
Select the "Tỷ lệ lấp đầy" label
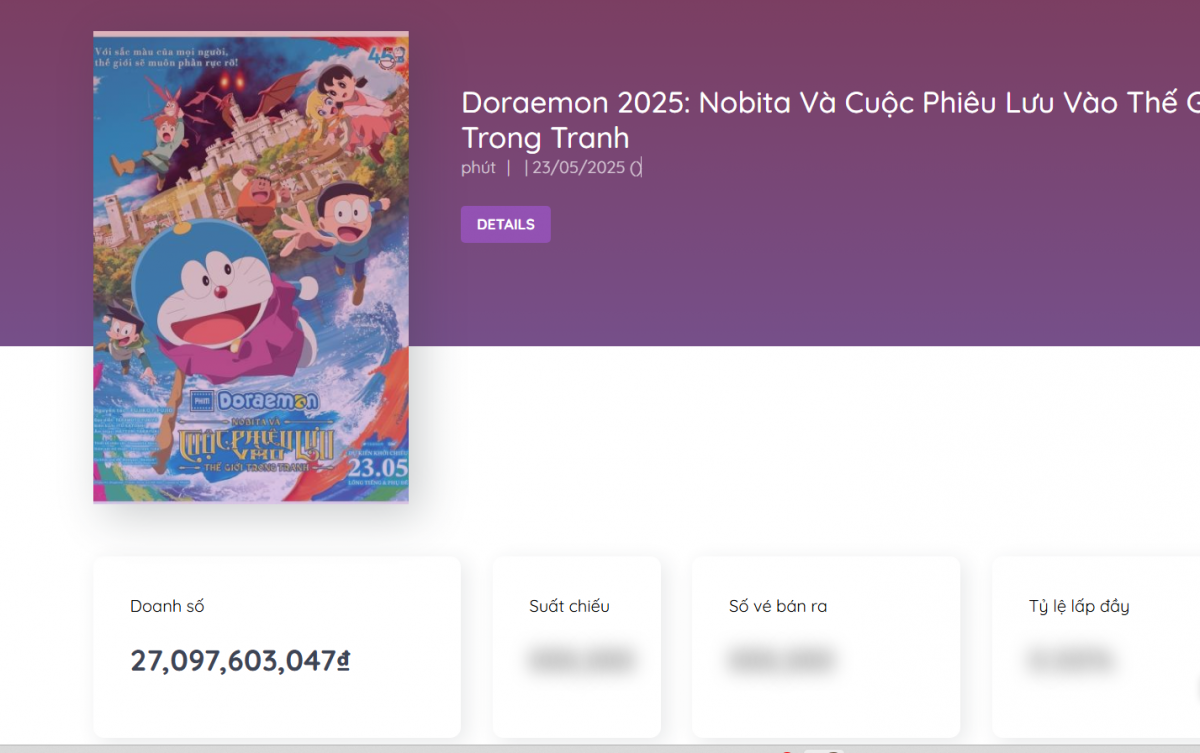point(1078,606)
